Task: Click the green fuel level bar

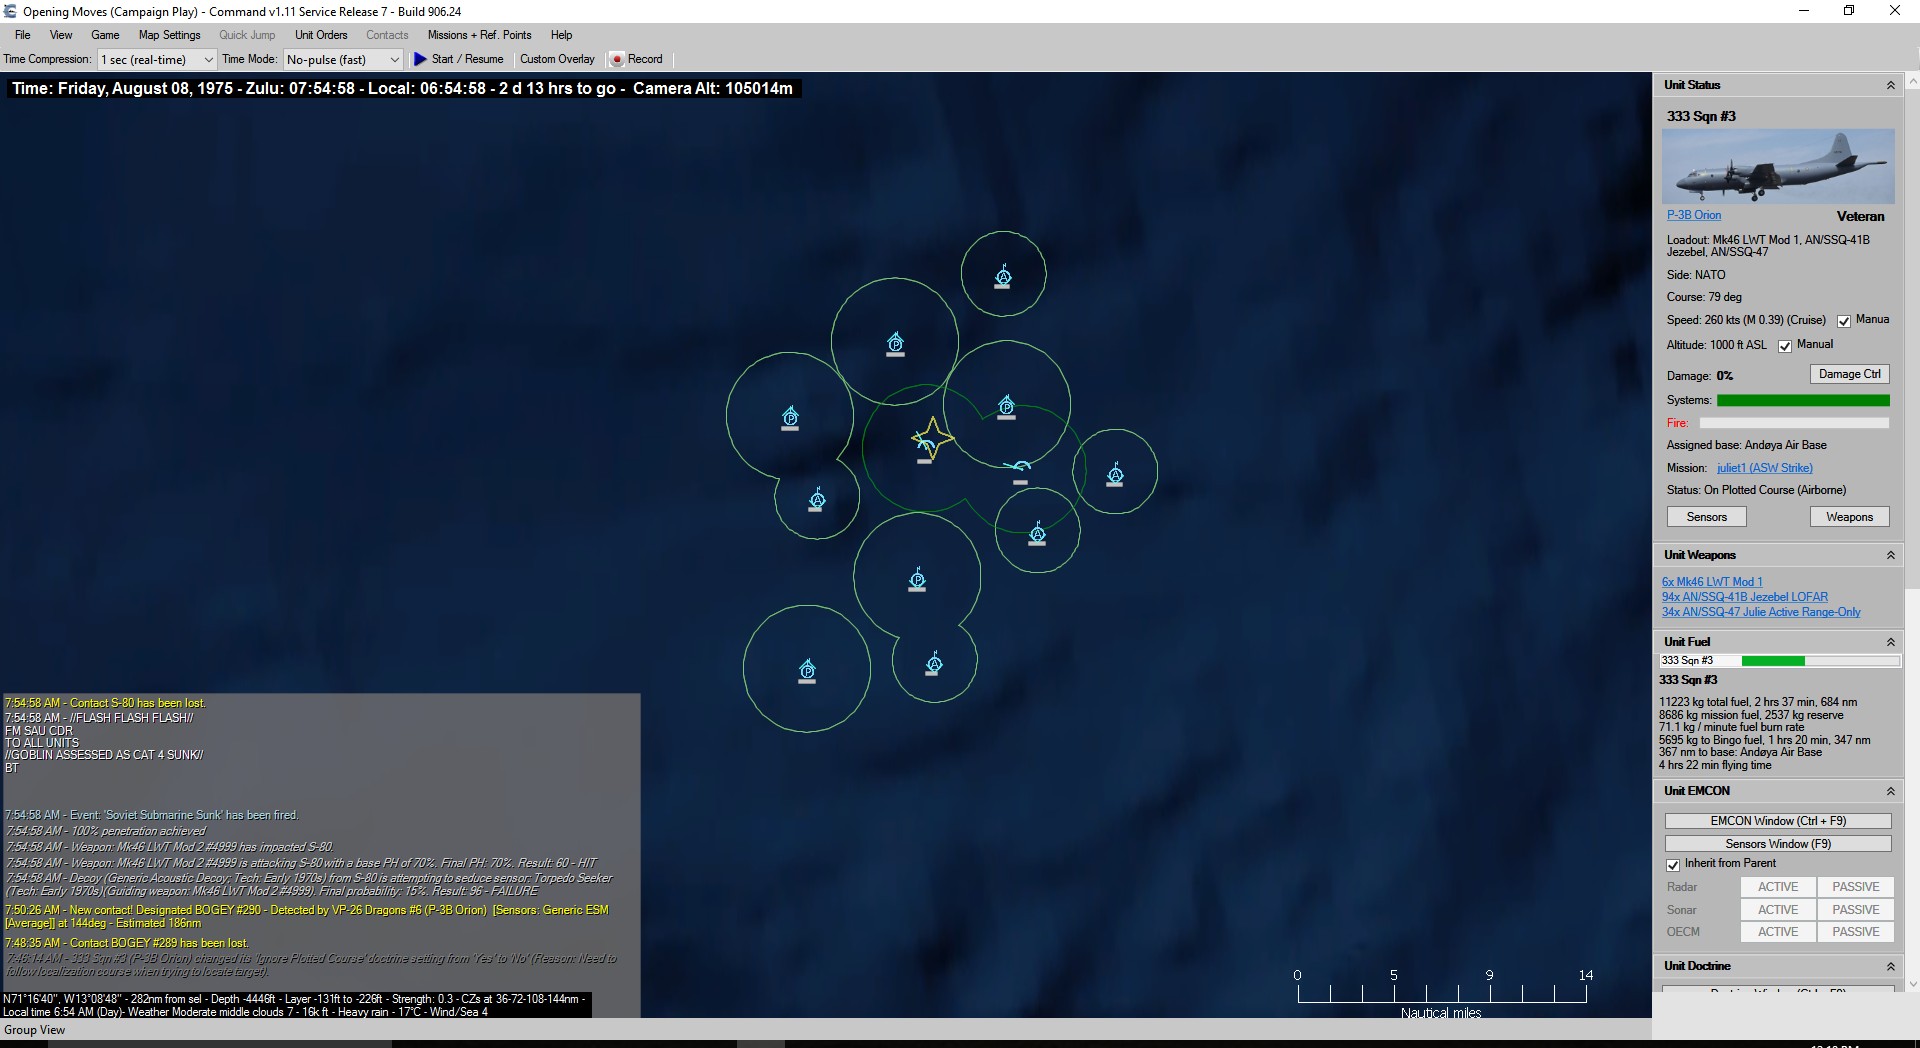Action: pyautogui.click(x=1773, y=661)
